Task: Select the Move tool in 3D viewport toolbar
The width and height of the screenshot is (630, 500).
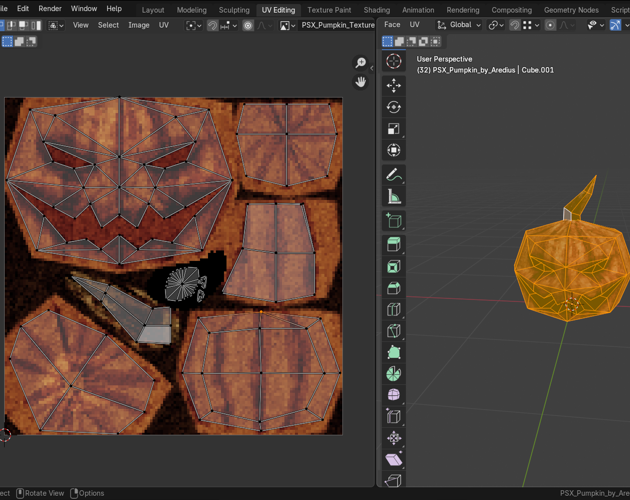Action: coord(394,85)
